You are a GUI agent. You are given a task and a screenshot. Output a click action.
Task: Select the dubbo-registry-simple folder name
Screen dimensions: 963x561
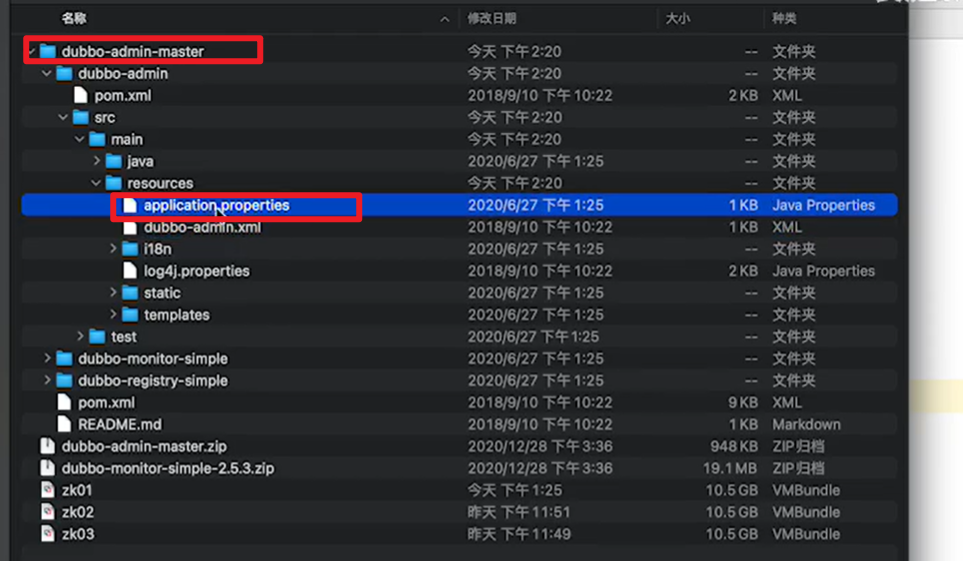153,381
